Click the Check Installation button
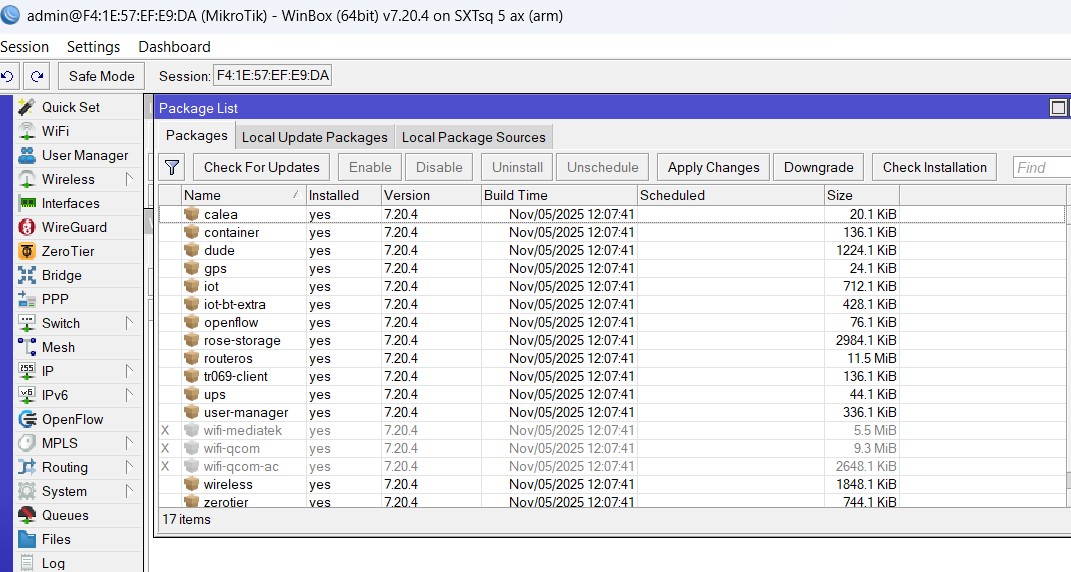This screenshot has width=1071, height=572. tap(934, 167)
